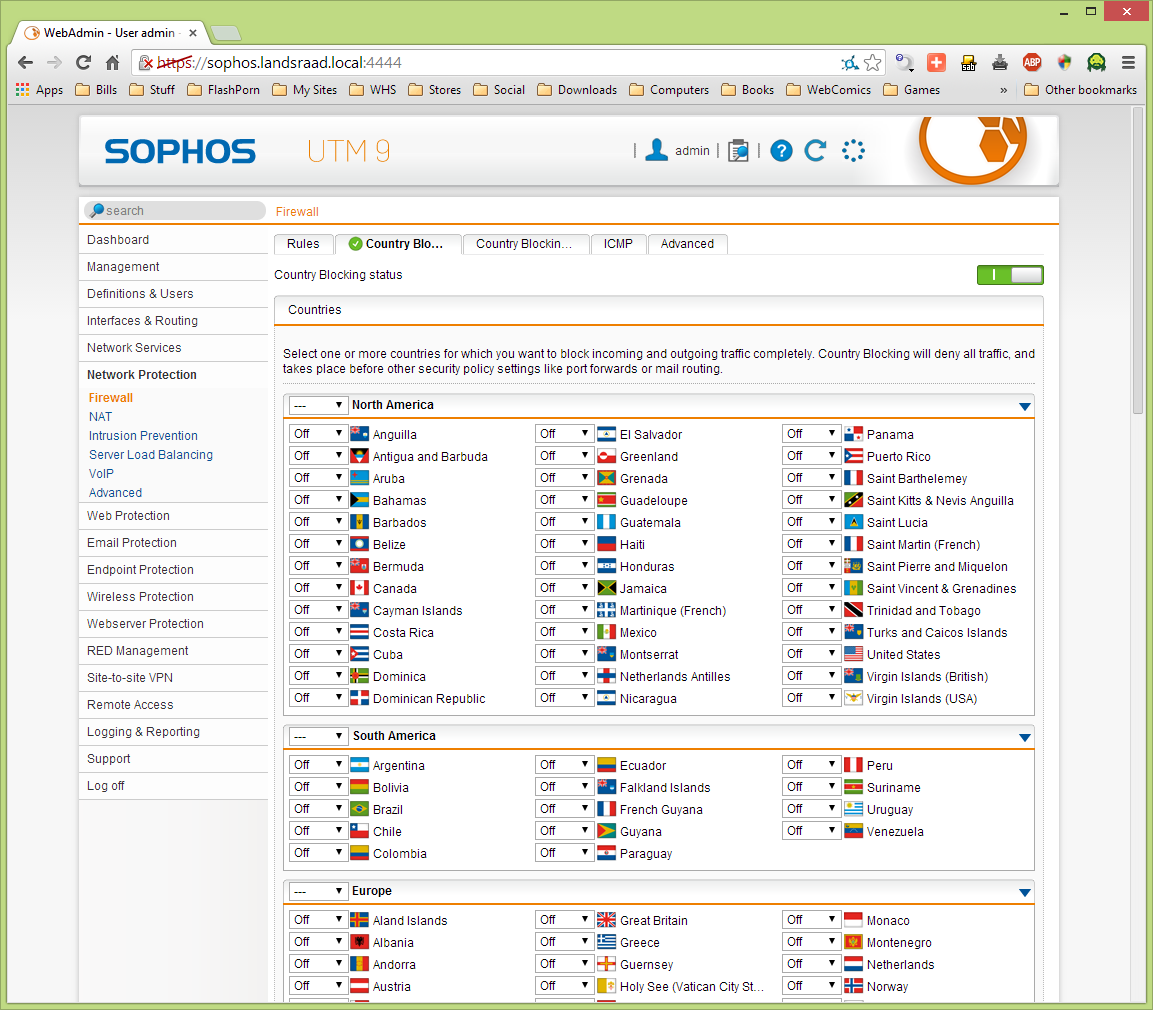
Task: Collapse the Europe section arrow
Action: pos(1024,892)
